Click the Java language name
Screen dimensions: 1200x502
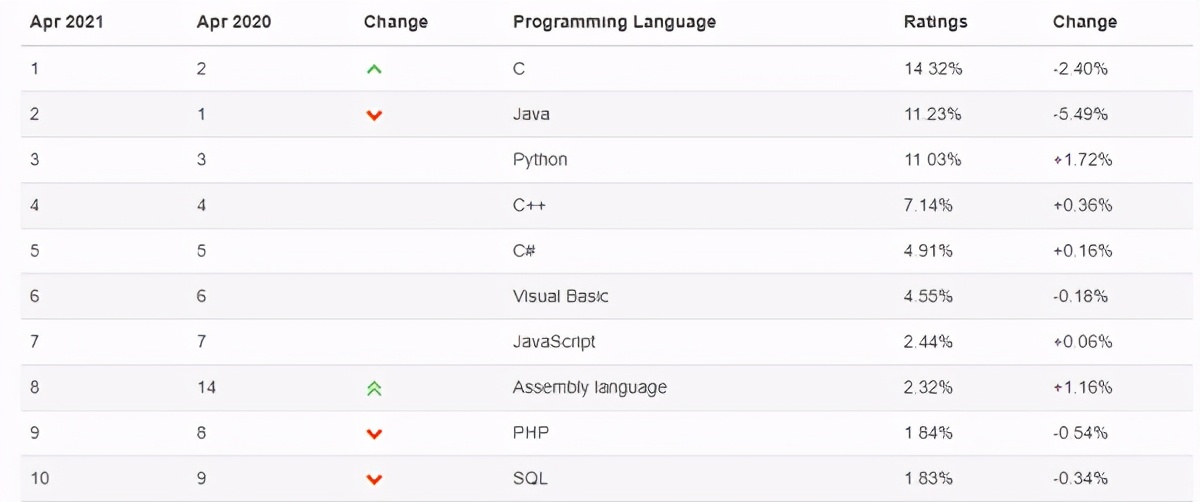(531, 115)
